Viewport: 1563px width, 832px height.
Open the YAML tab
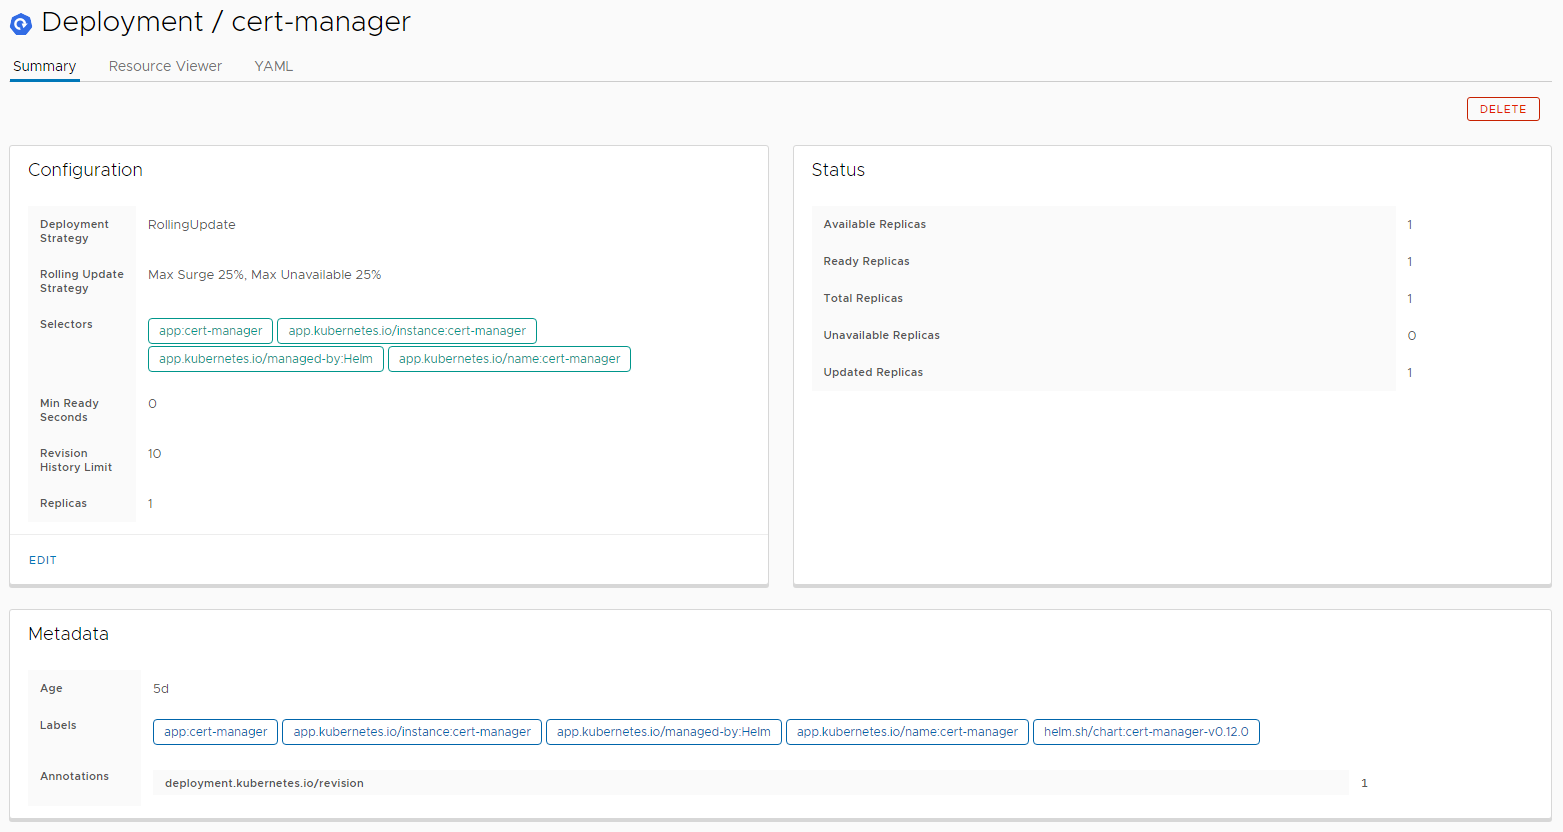click(x=273, y=66)
